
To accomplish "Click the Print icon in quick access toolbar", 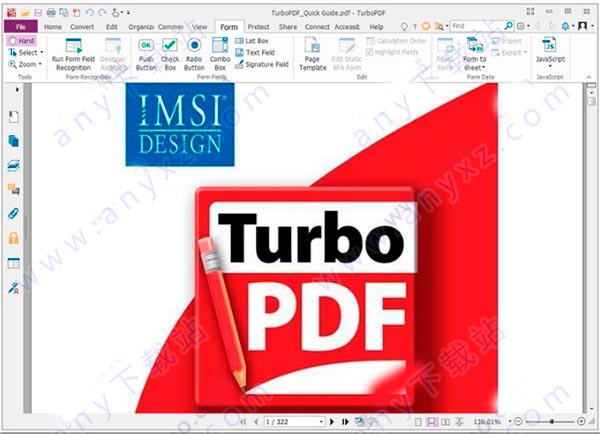I will [x=51, y=13].
